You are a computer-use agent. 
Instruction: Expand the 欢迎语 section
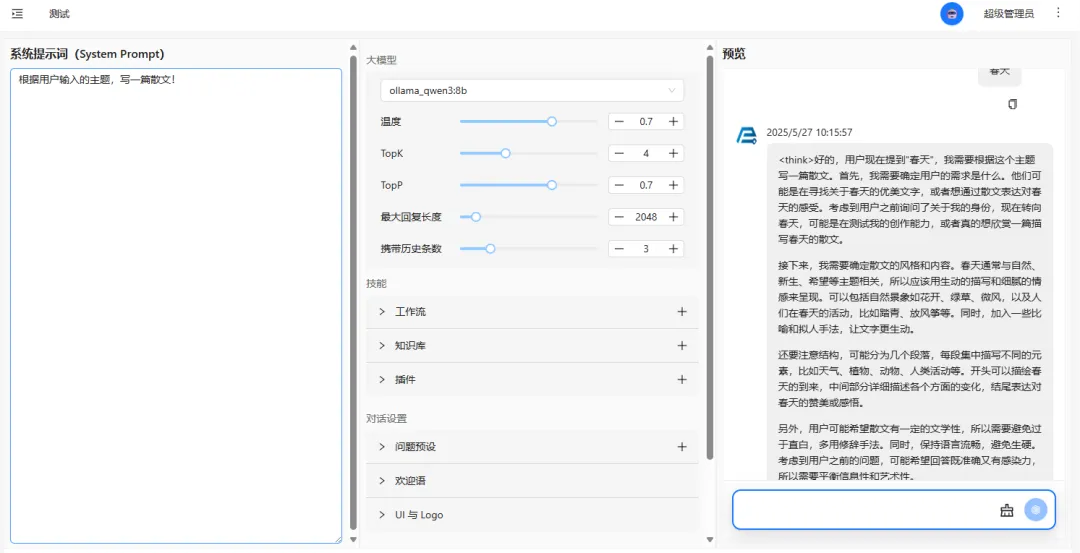[410, 481]
